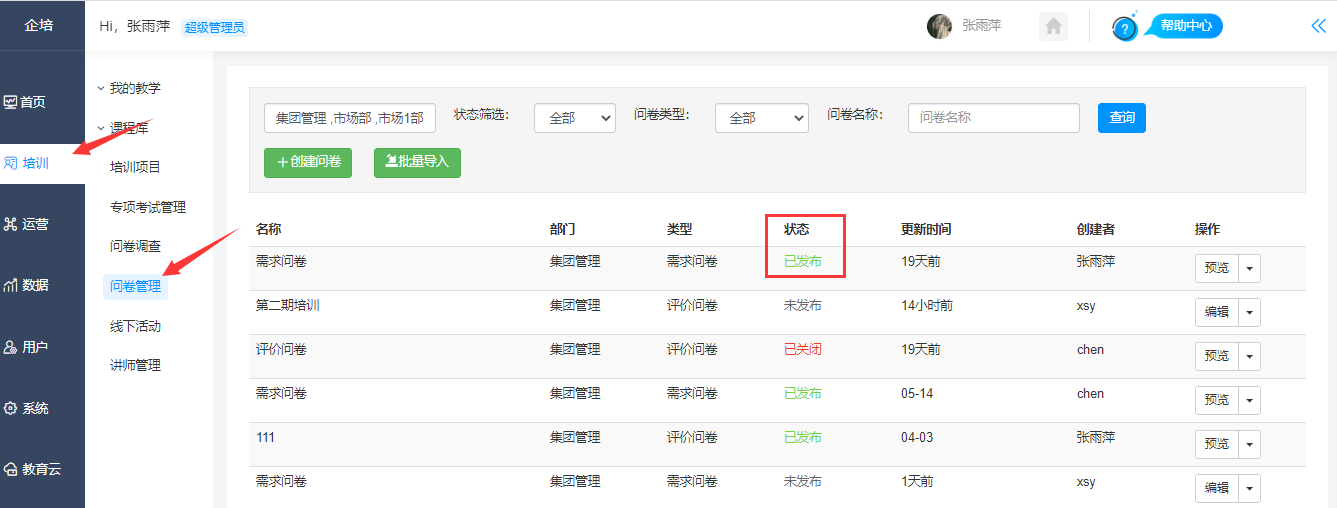
Task: Open the help center question mark icon
Action: [1125, 28]
